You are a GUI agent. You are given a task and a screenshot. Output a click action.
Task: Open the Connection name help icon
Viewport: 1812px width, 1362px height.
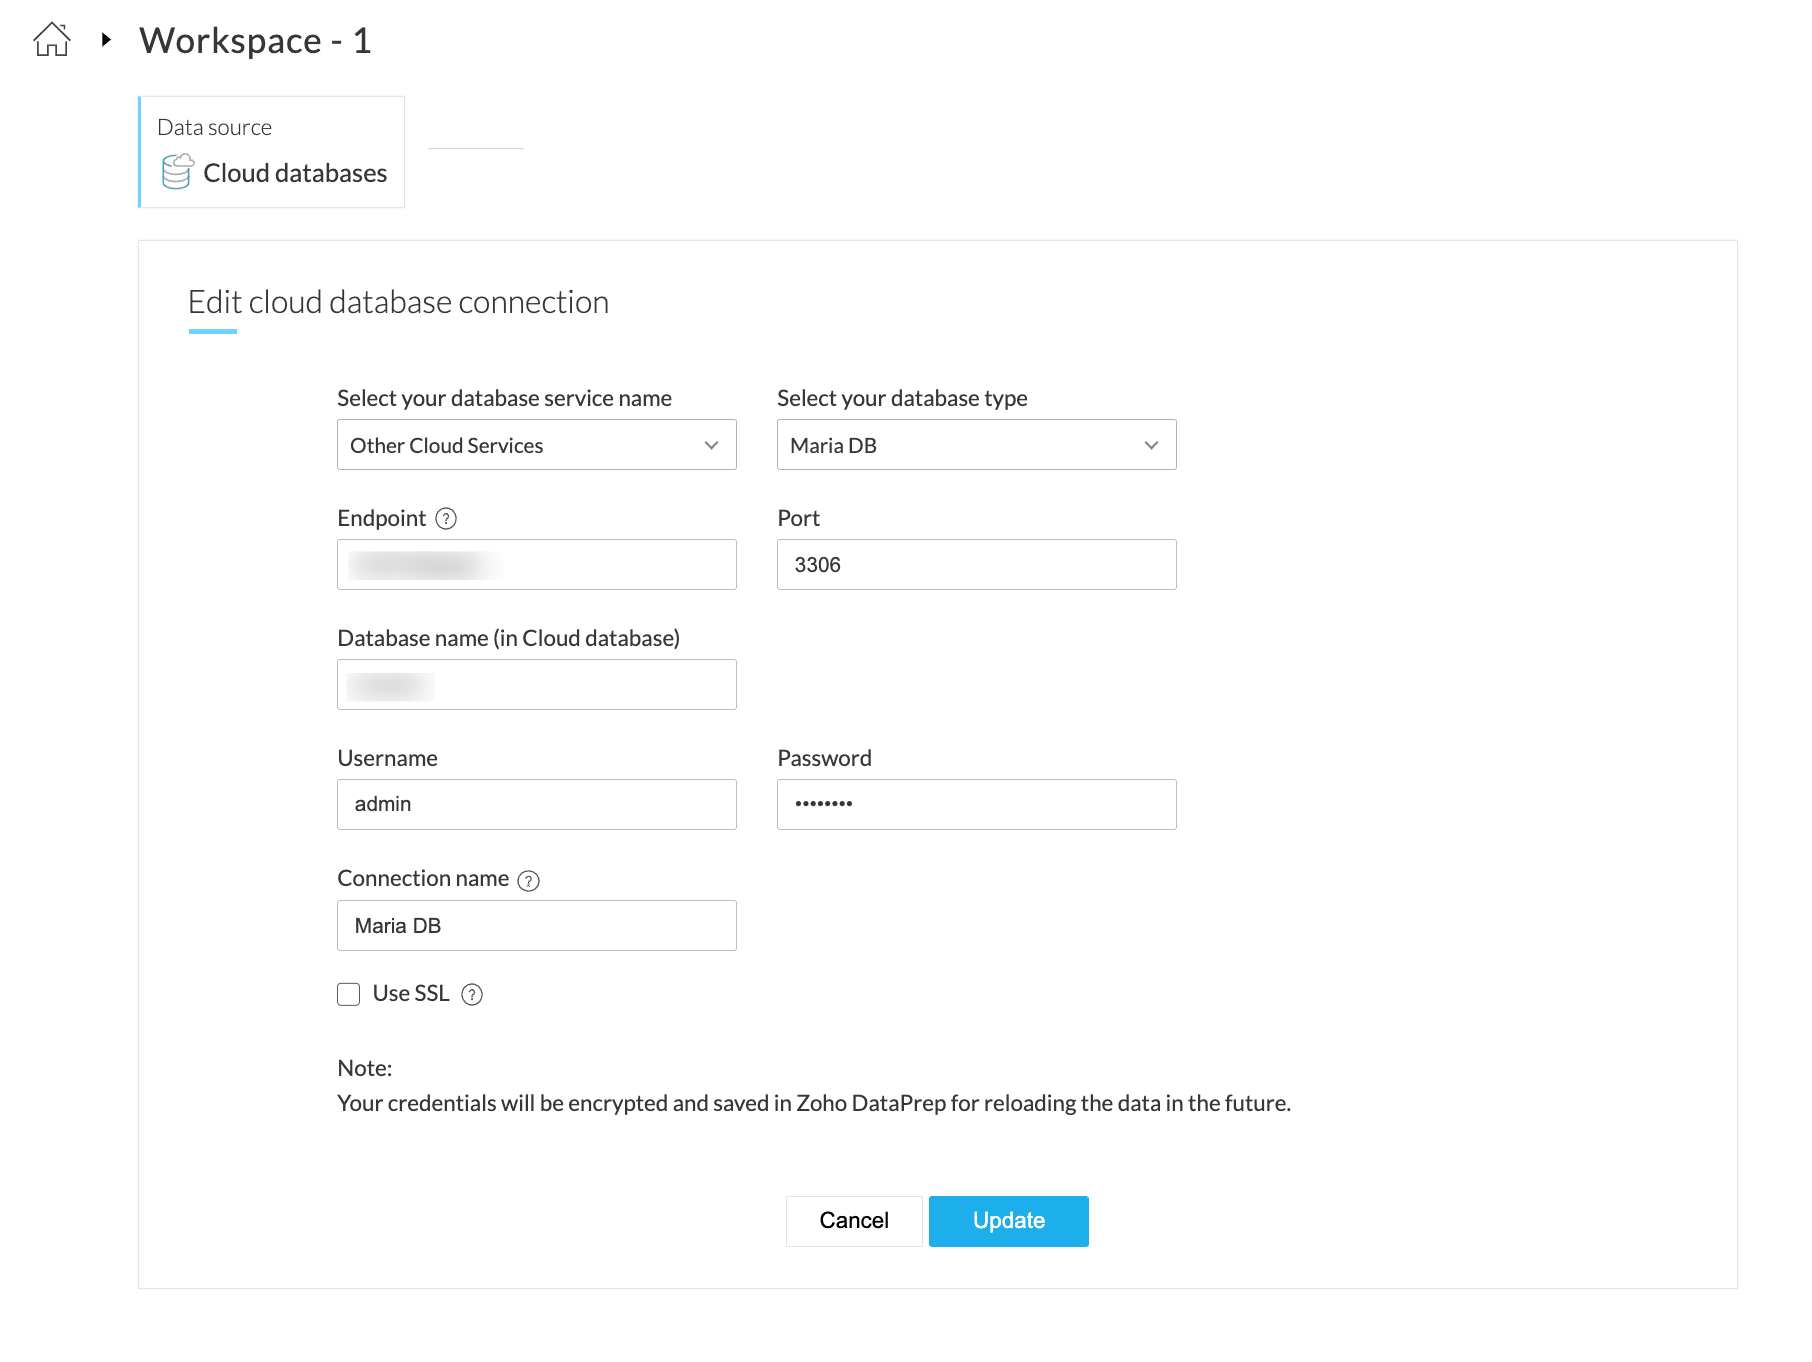529,880
